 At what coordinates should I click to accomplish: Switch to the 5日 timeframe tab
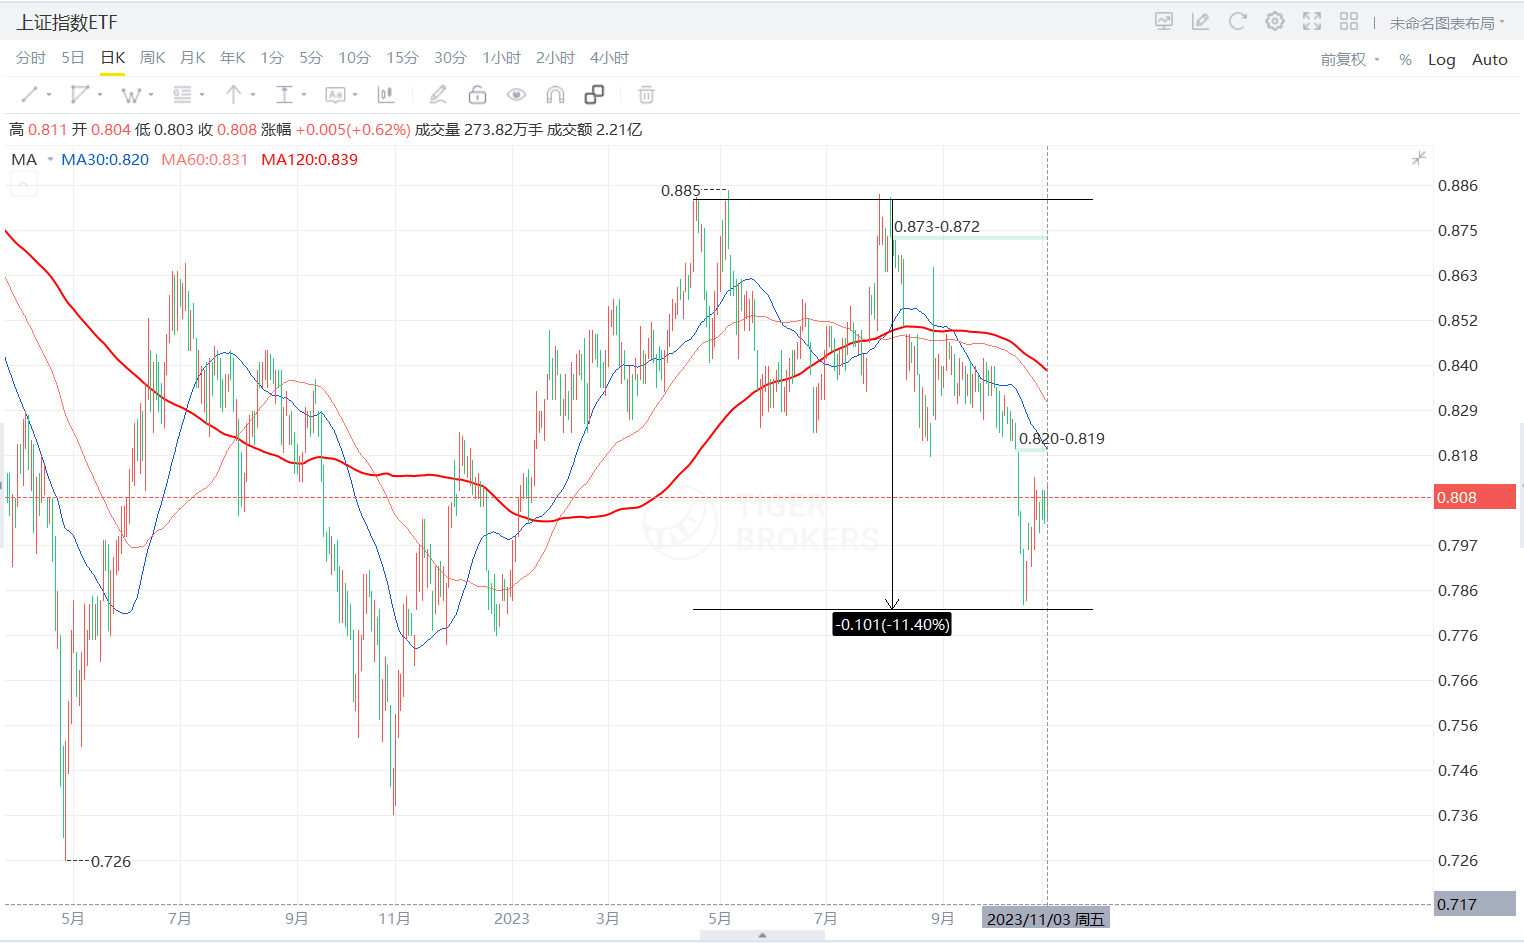[73, 58]
